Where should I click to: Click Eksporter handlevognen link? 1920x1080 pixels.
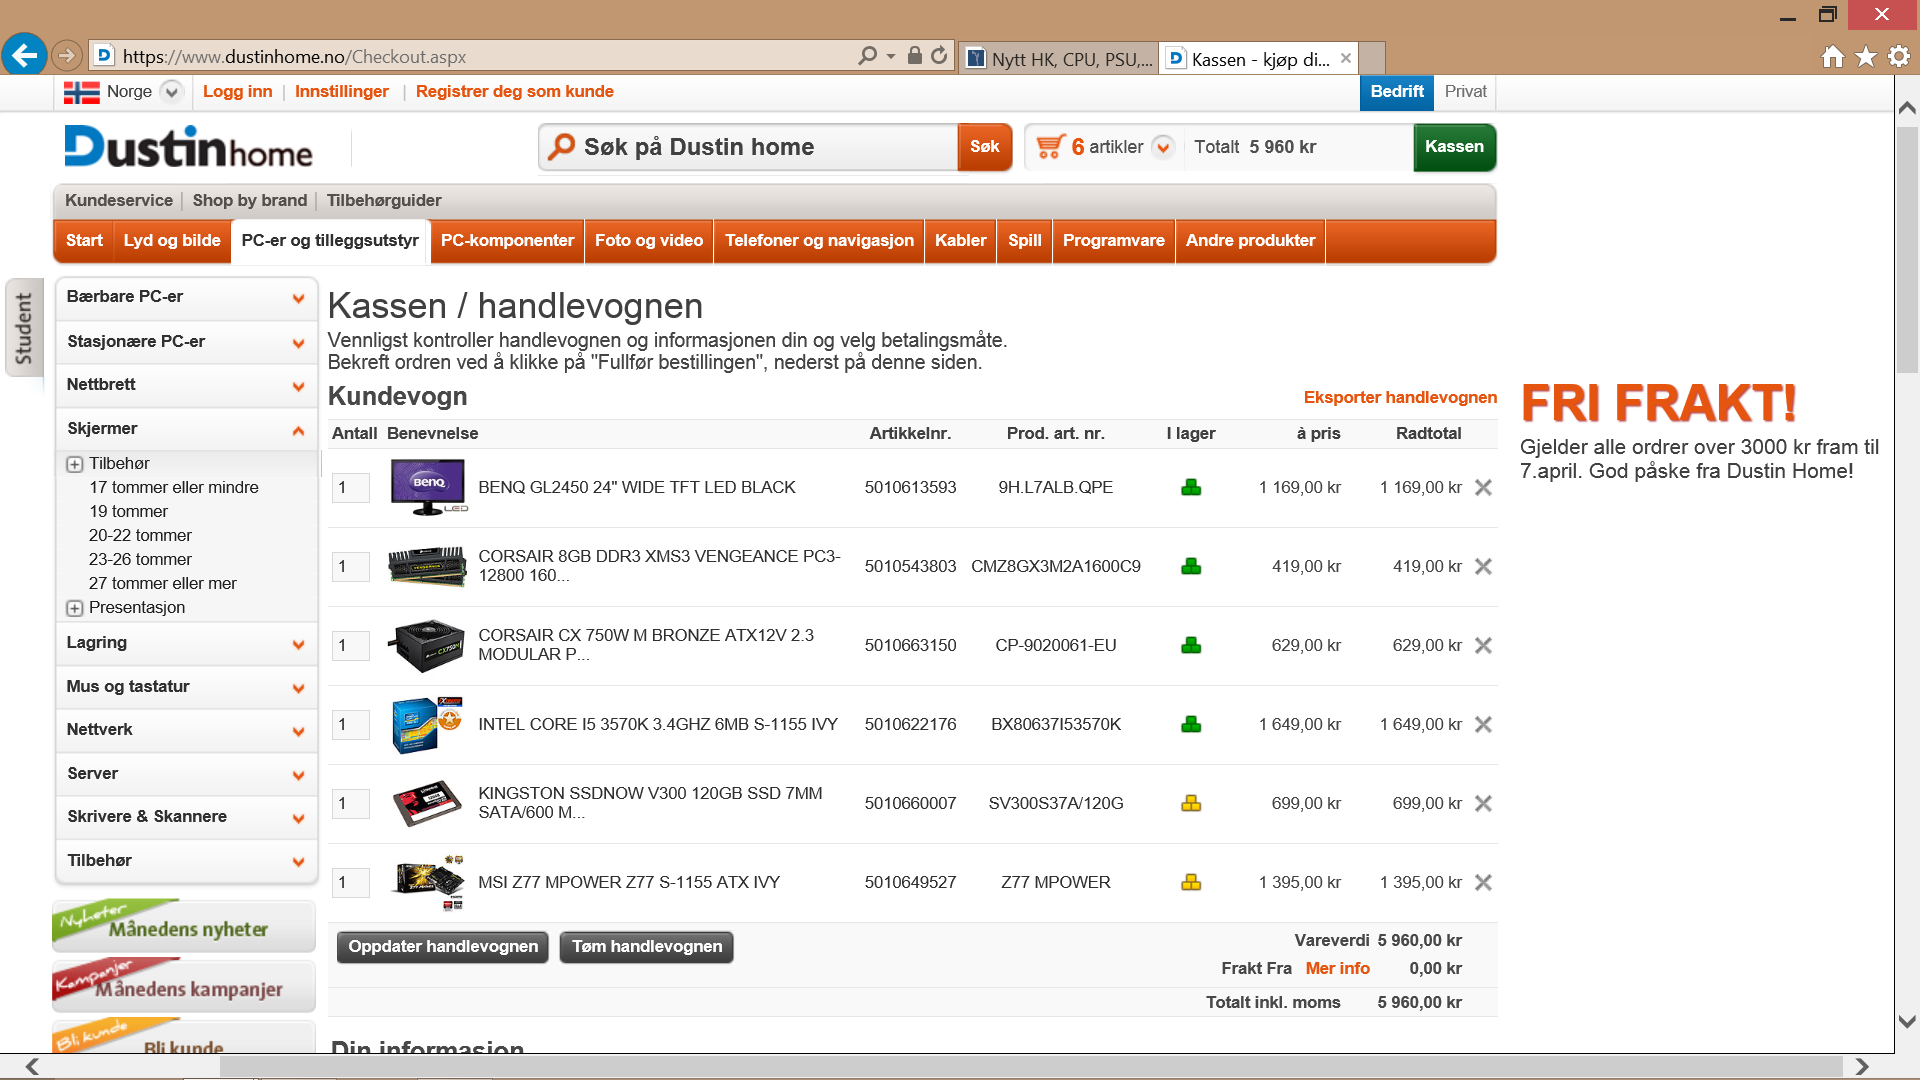tap(1400, 398)
